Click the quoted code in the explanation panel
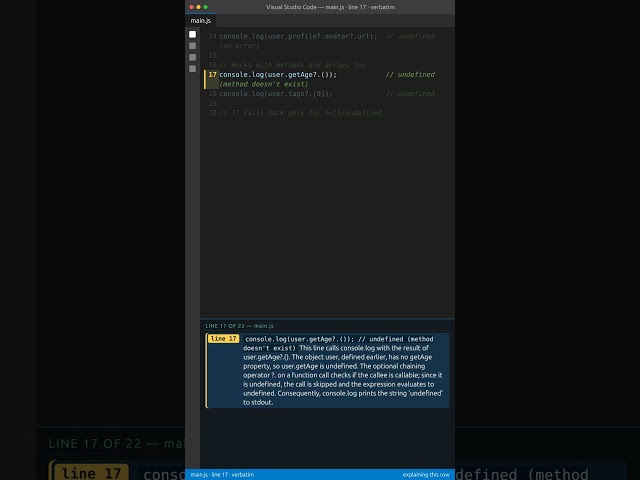This screenshot has width=640, height=480. (338, 343)
